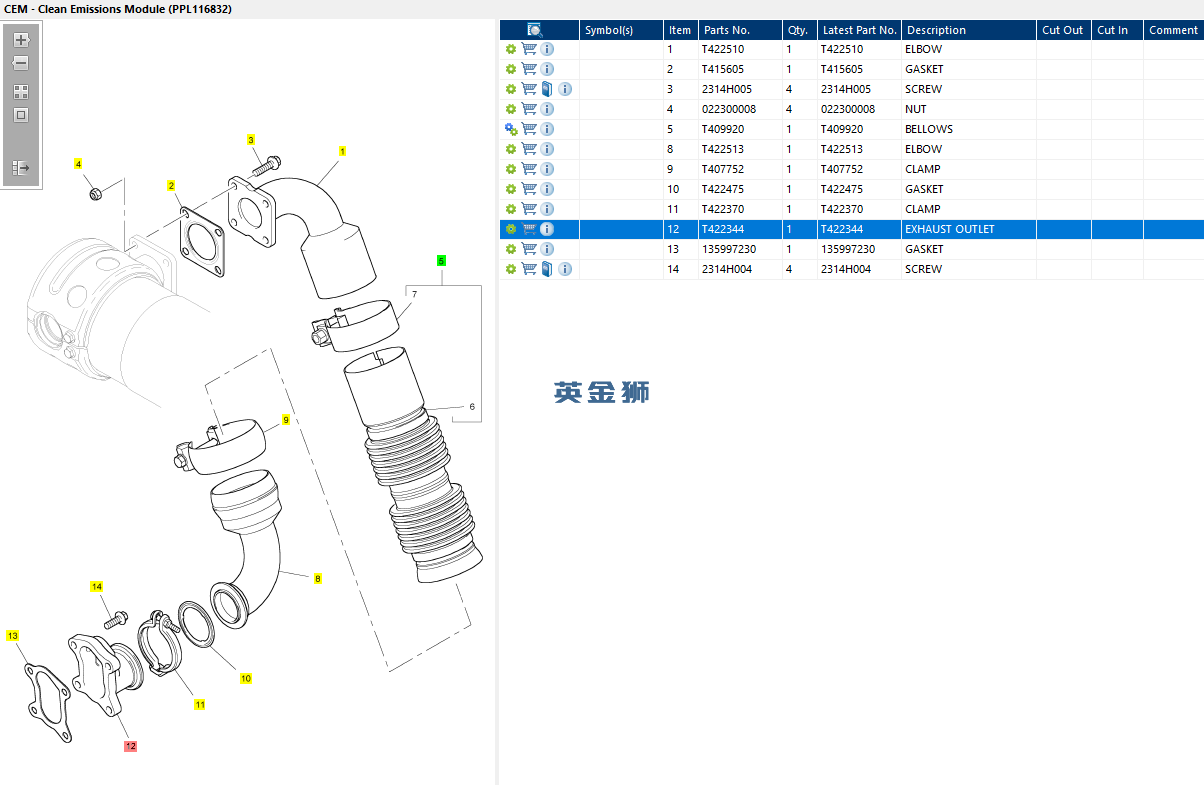
Task: Open the book icon for SCREW 2314H005
Action: click(x=547, y=89)
